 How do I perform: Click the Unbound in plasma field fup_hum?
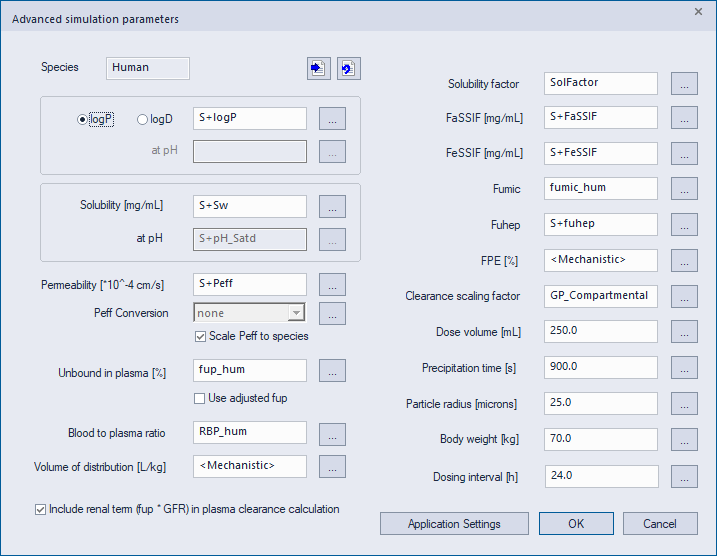250,370
